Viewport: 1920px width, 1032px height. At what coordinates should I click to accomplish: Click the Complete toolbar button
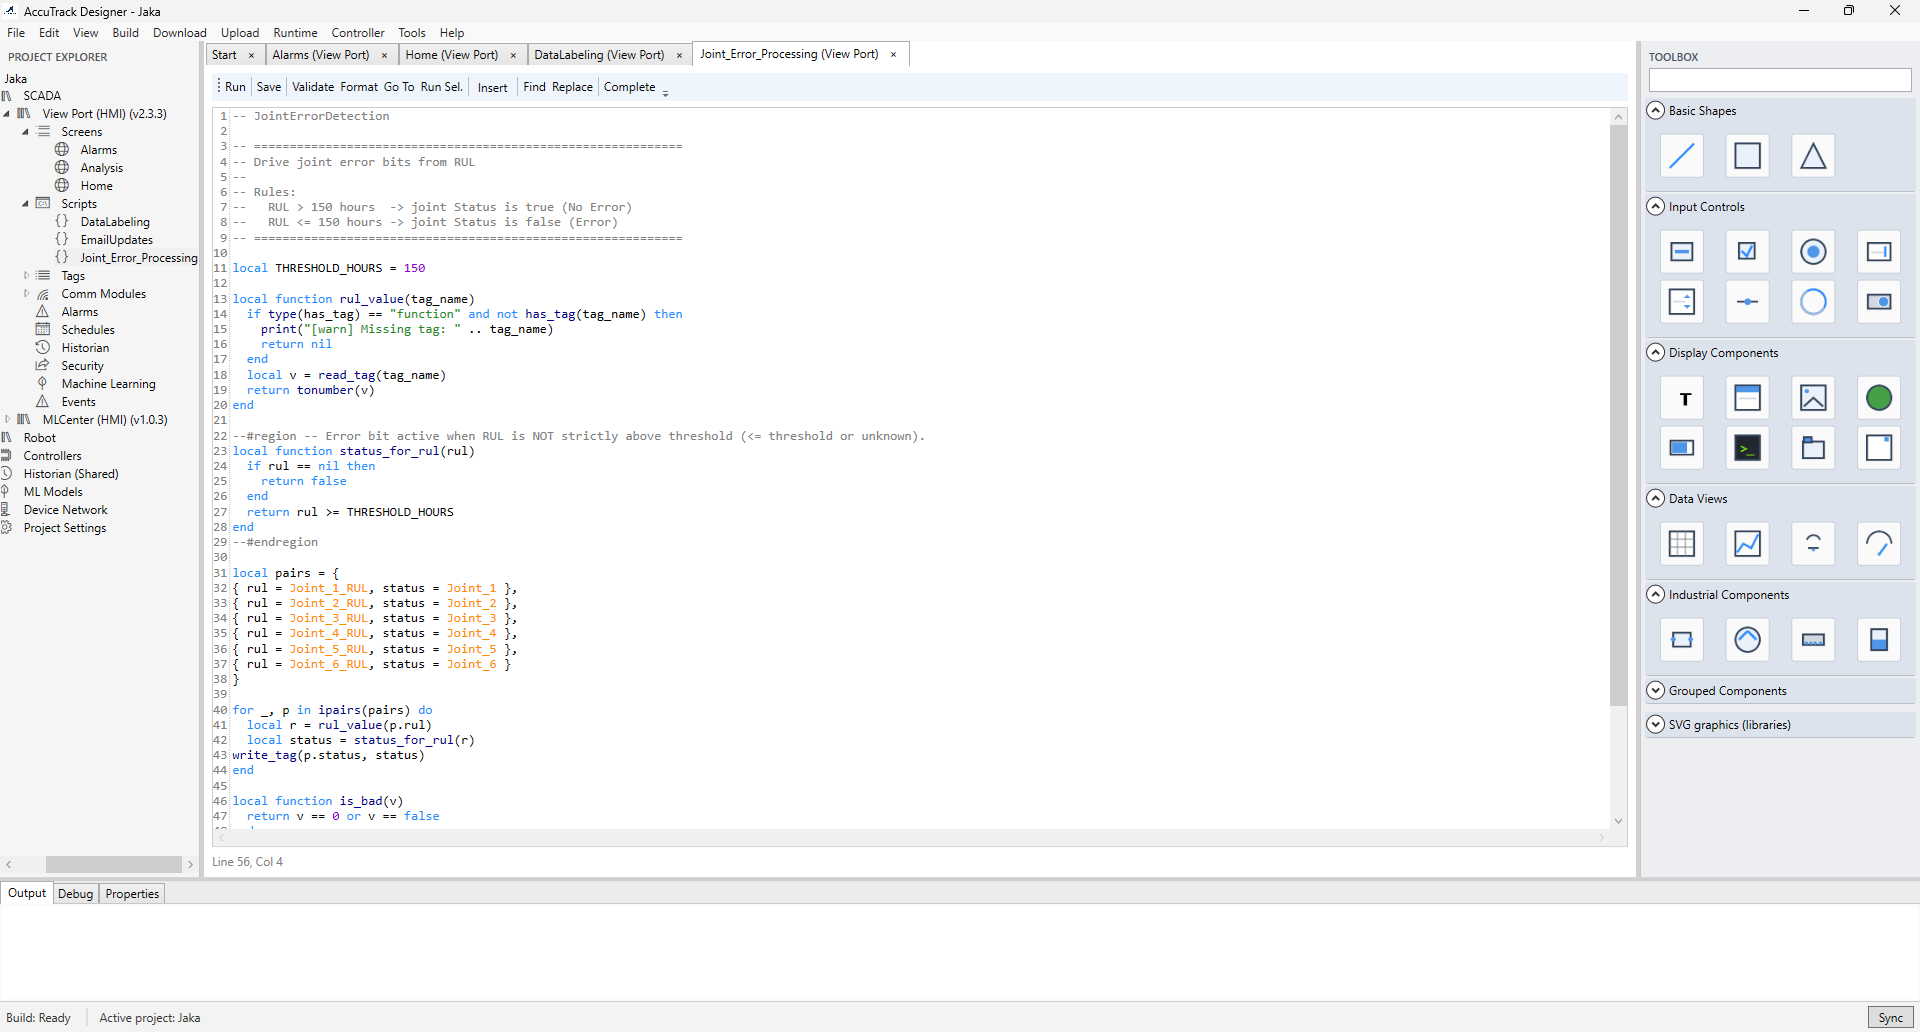[630, 87]
